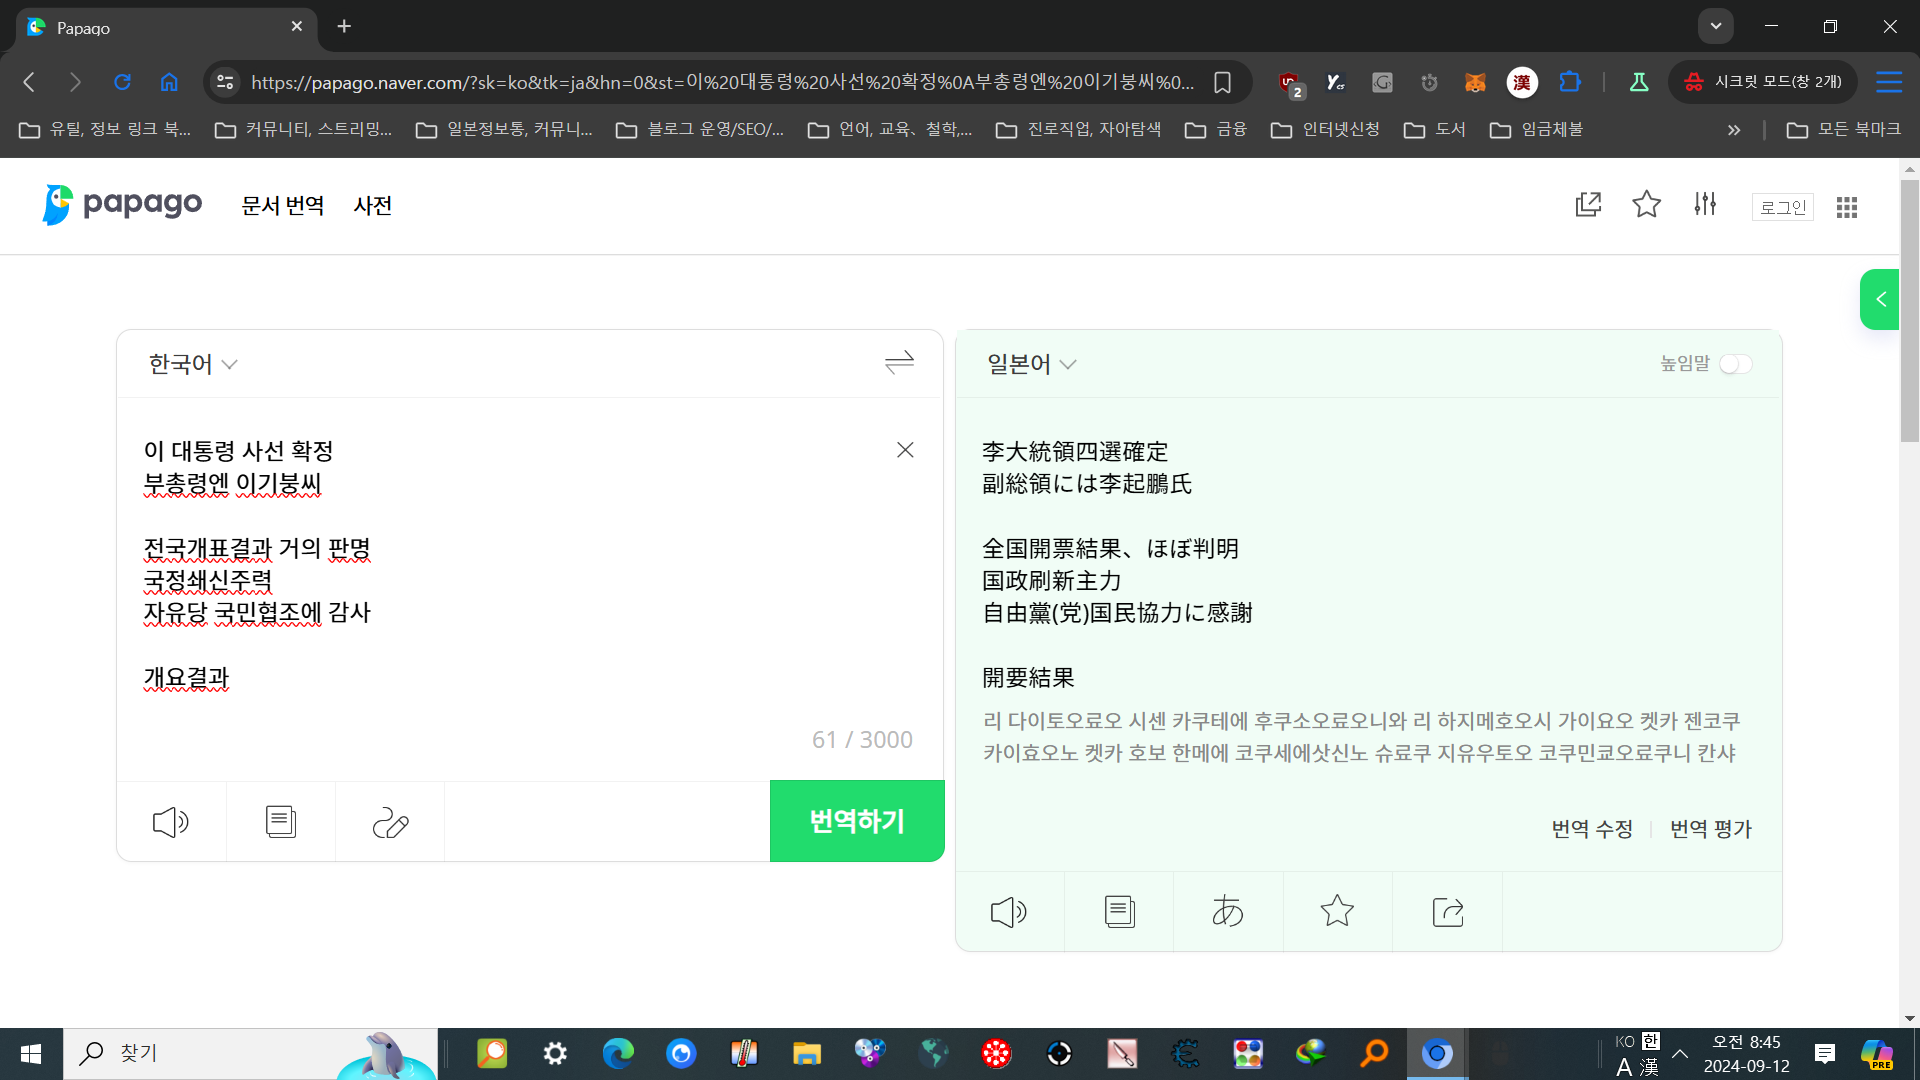Open 사전 dictionary menu
Viewport: 1920px width, 1080px height.
coord(372,206)
